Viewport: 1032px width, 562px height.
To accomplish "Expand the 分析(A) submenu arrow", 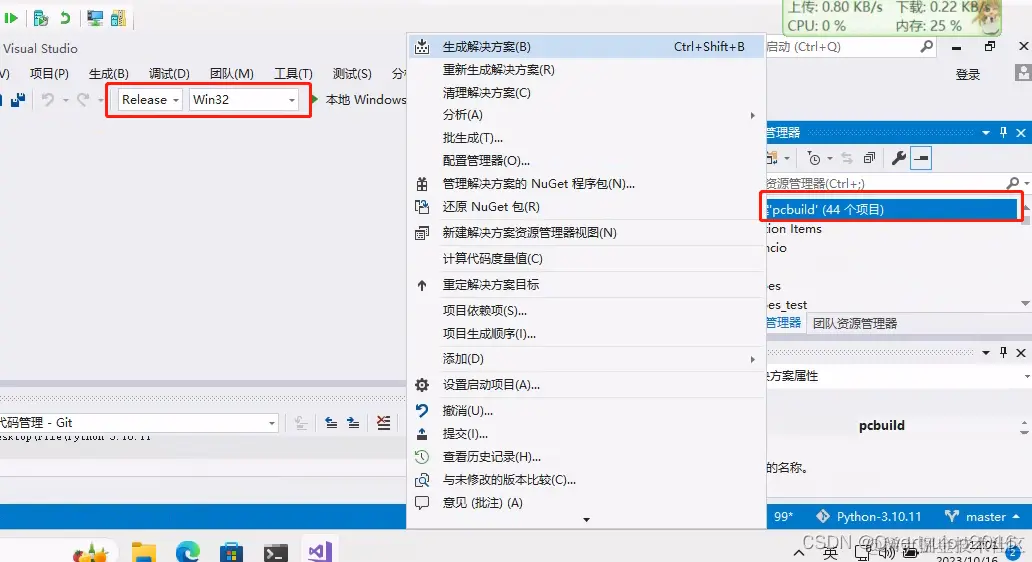I will 752,115.
